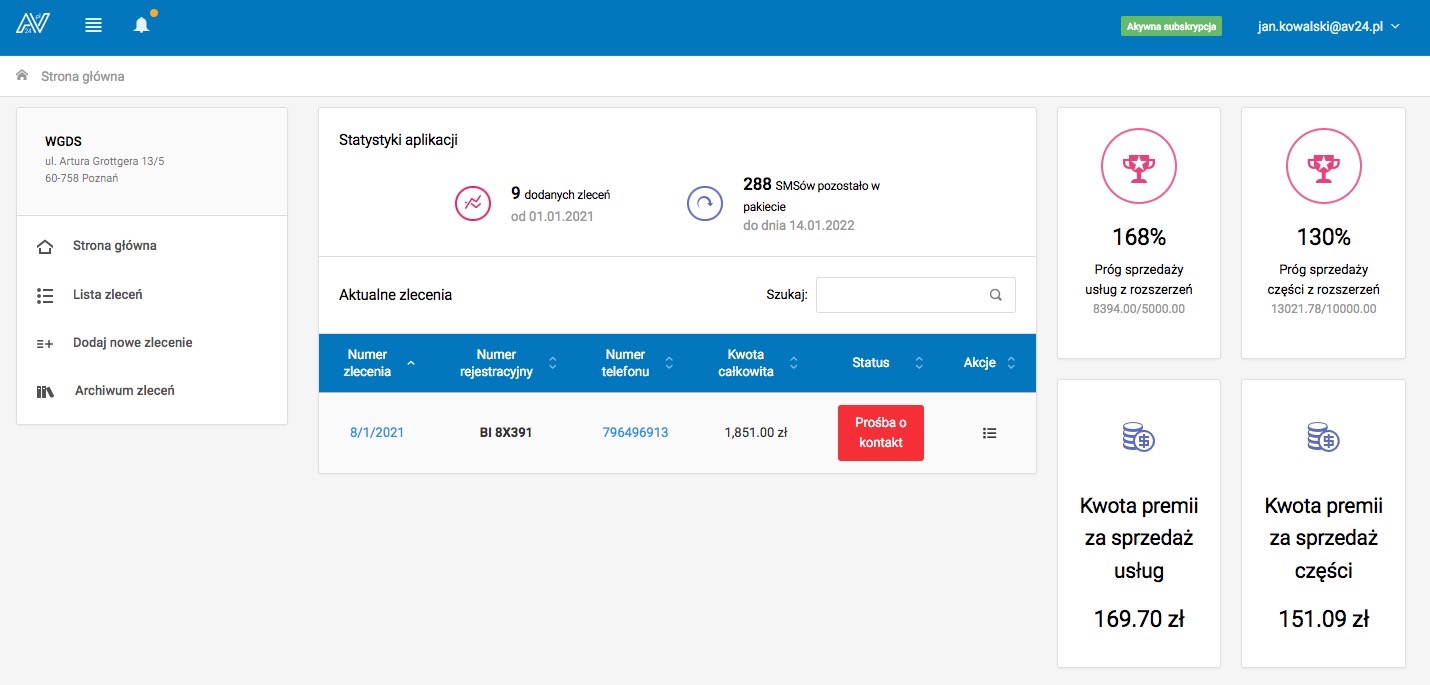Image resolution: width=1430 pixels, height=685 pixels.
Task: Click the AV logo in header
Action: pyautogui.click(x=32, y=25)
